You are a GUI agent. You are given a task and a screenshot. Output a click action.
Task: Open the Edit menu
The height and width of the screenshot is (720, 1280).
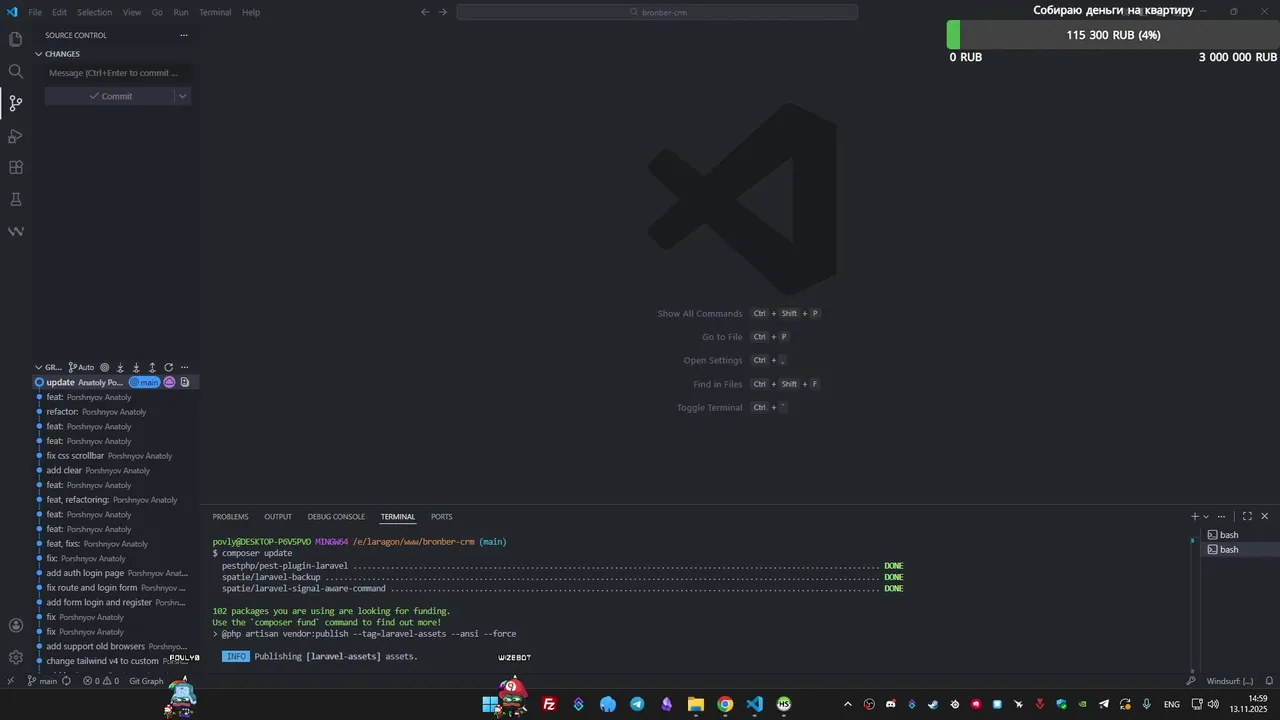point(60,12)
